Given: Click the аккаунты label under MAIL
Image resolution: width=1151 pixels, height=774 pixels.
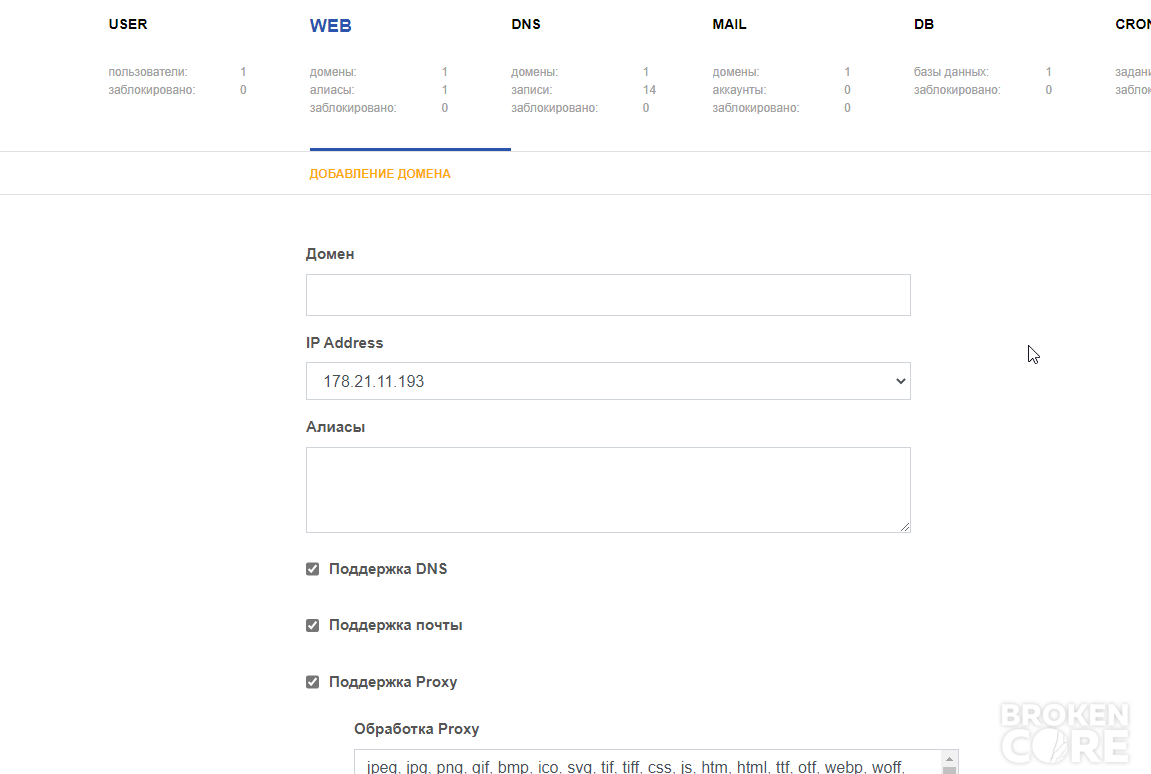Looking at the screenshot, I should pos(739,90).
